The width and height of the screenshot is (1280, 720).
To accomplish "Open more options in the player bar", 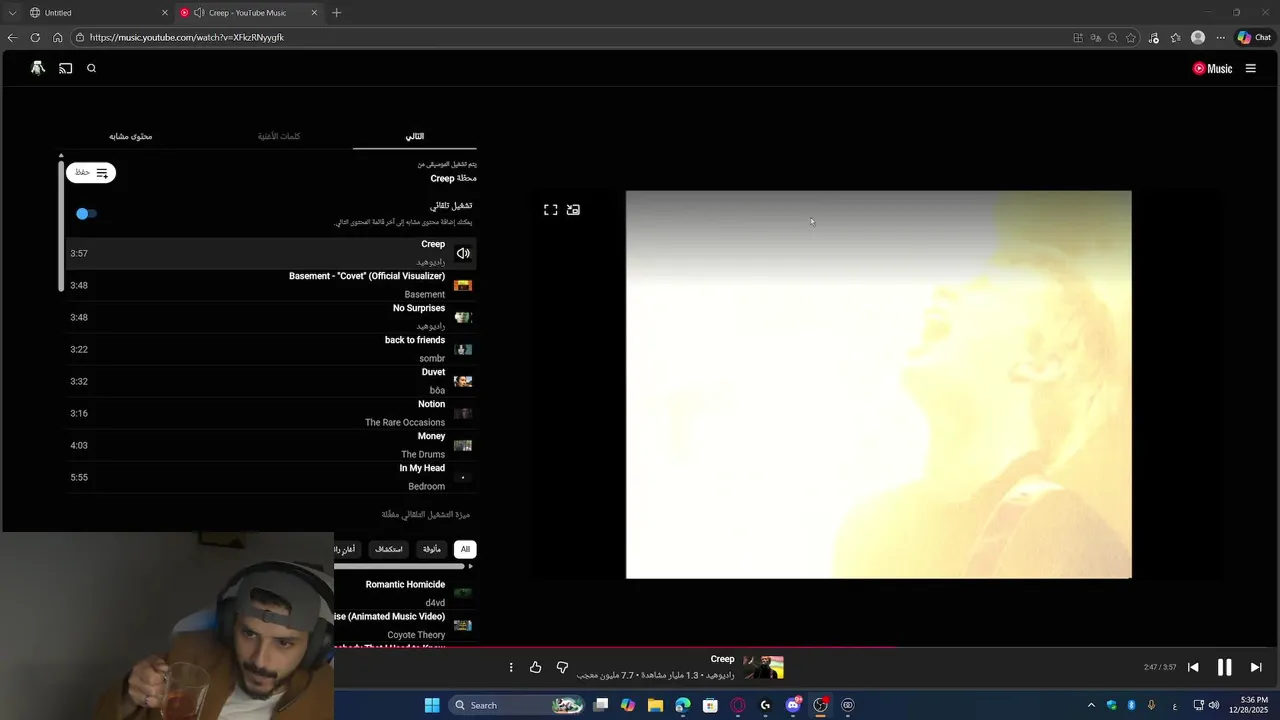I will 511,667.
